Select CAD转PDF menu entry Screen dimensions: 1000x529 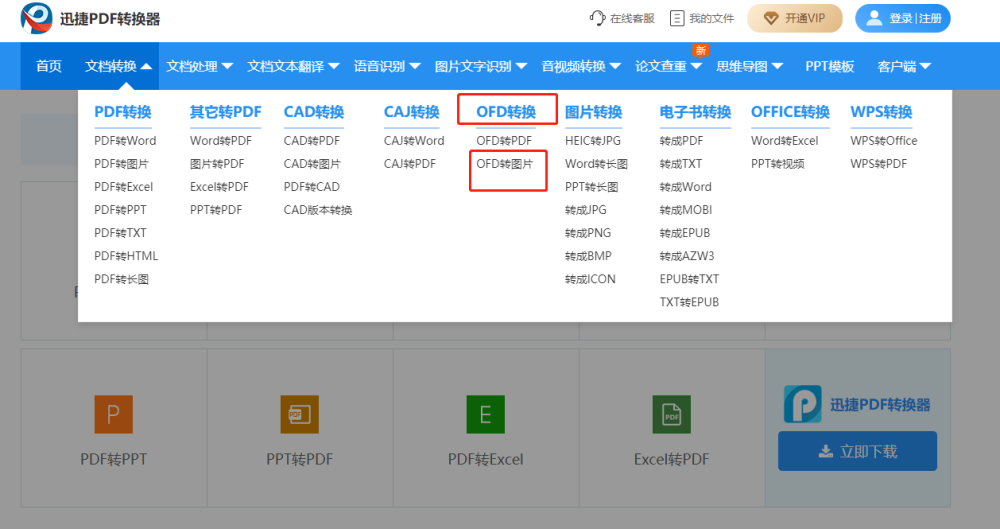[312, 140]
